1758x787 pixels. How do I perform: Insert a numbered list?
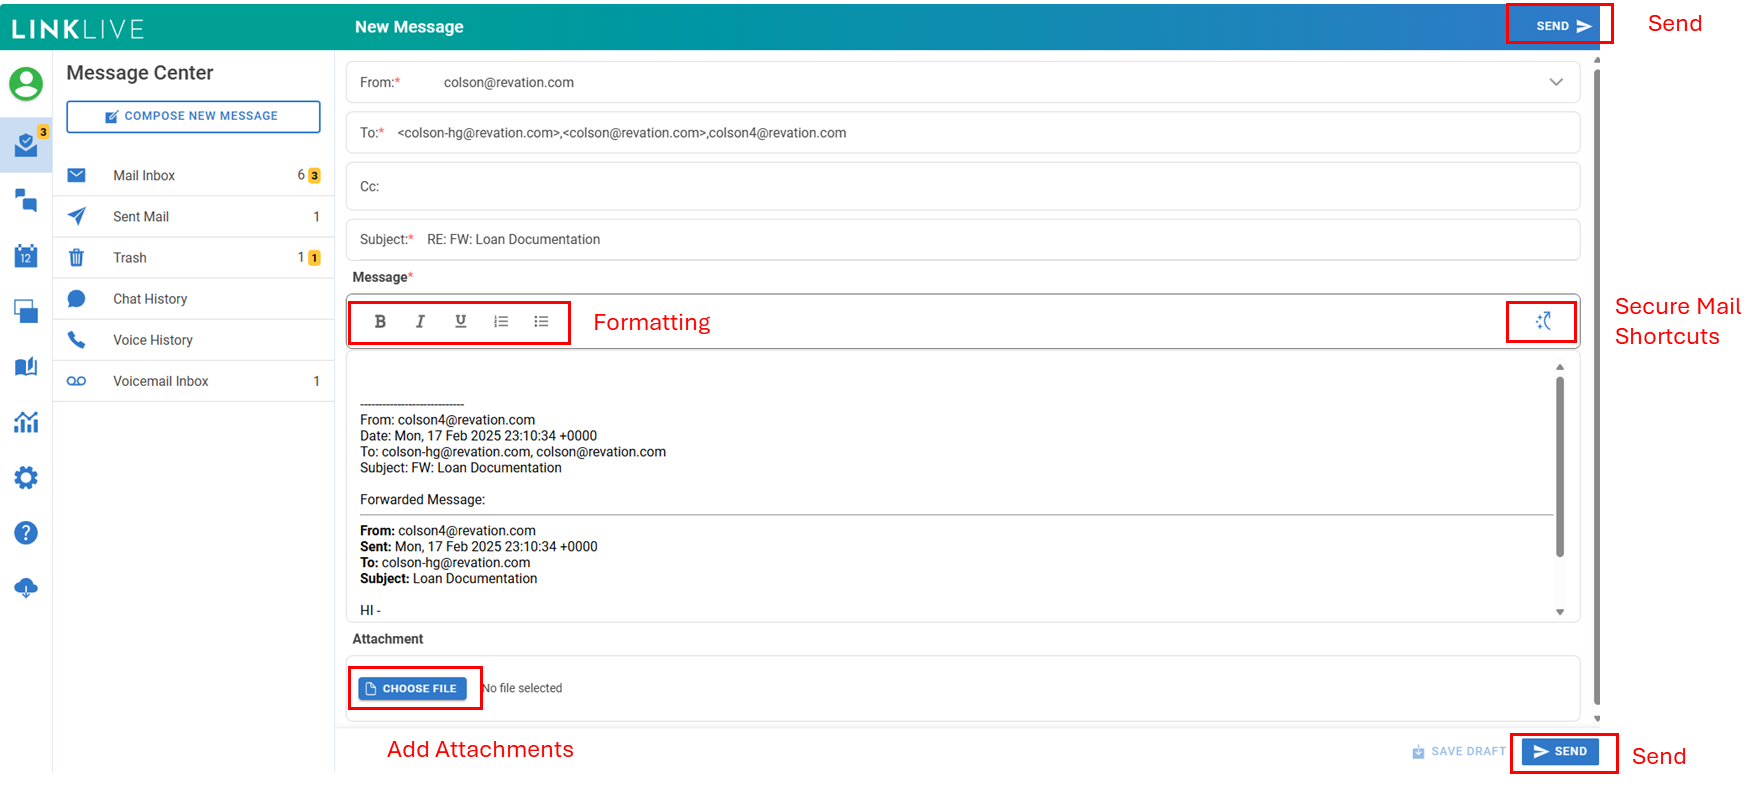click(501, 321)
